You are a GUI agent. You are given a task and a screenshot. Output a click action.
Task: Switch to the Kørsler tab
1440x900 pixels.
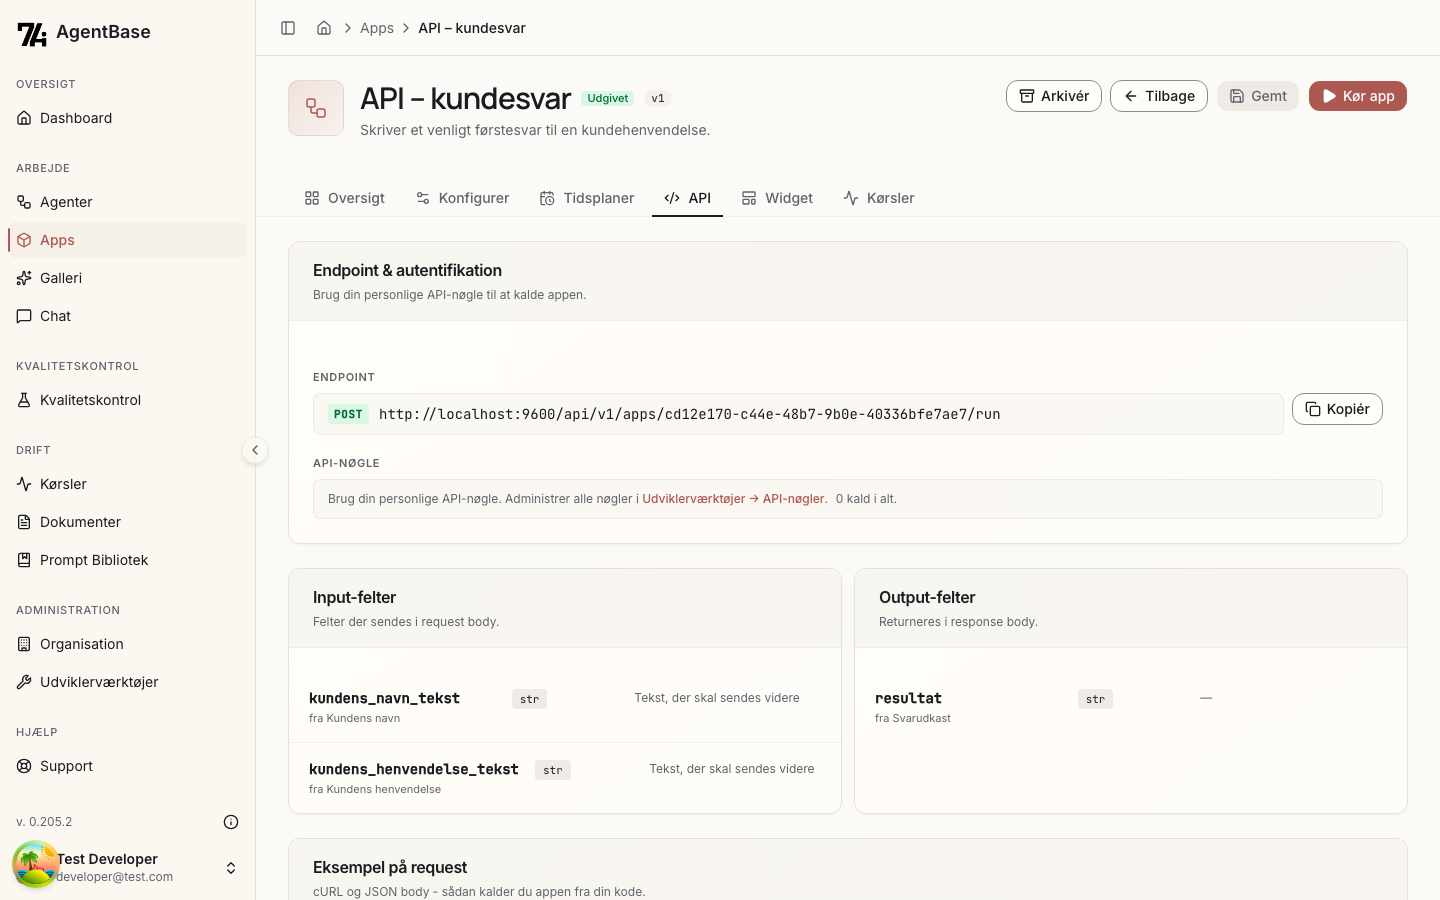click(879, 198)
